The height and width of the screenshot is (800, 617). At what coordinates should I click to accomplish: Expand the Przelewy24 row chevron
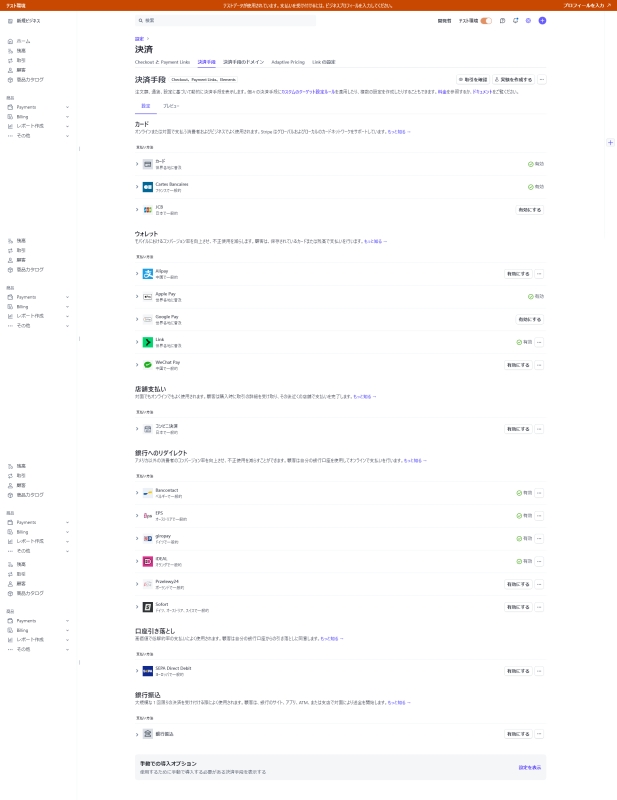[x=137, y=584]
